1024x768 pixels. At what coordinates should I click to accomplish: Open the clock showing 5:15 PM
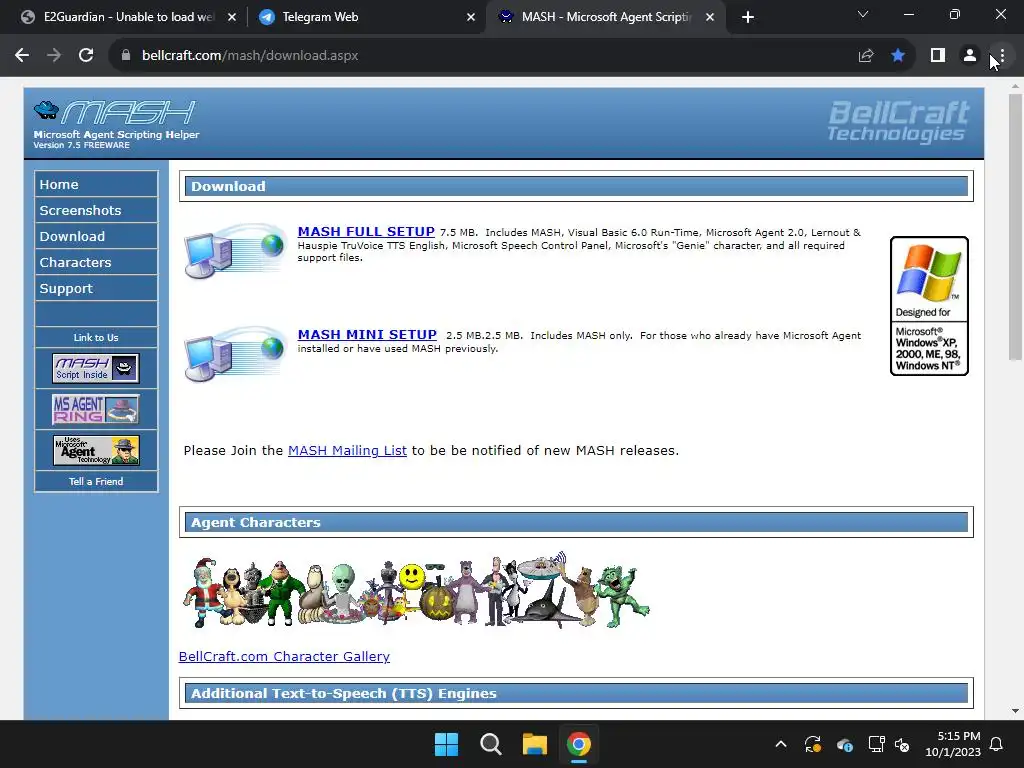[953, 744]
